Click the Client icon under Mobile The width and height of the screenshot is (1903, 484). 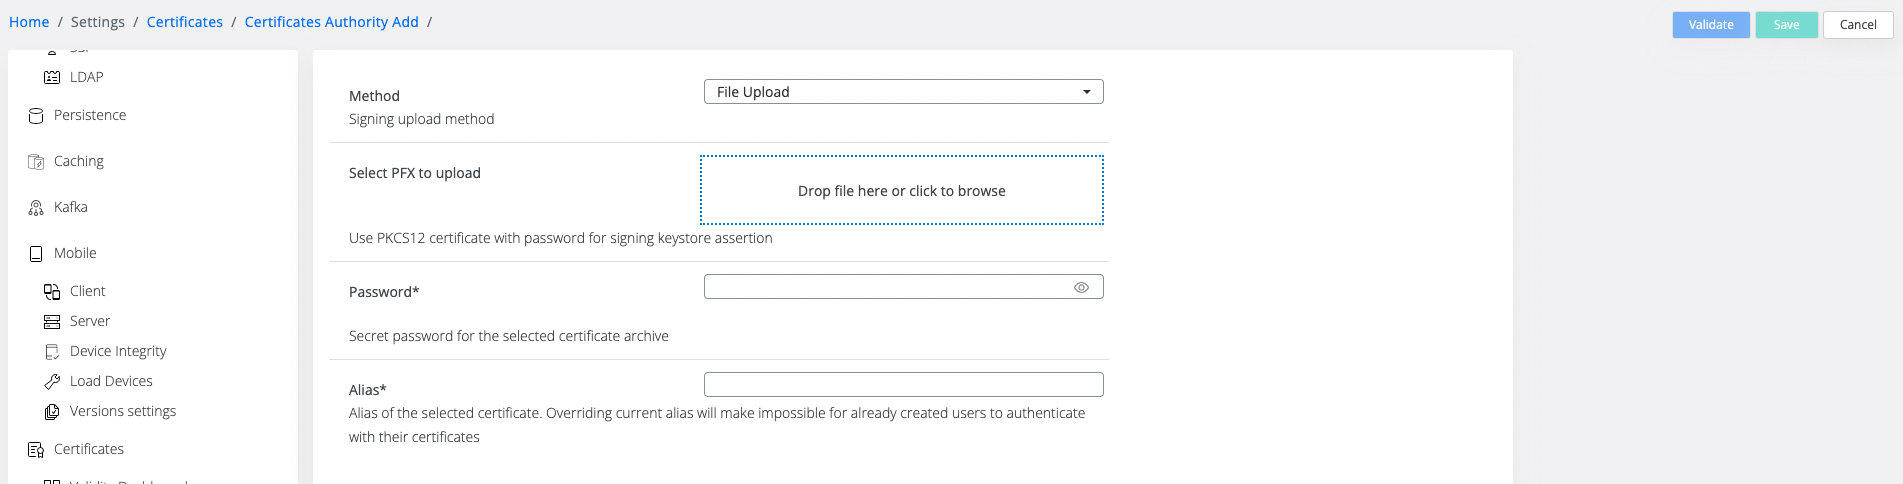52,292
